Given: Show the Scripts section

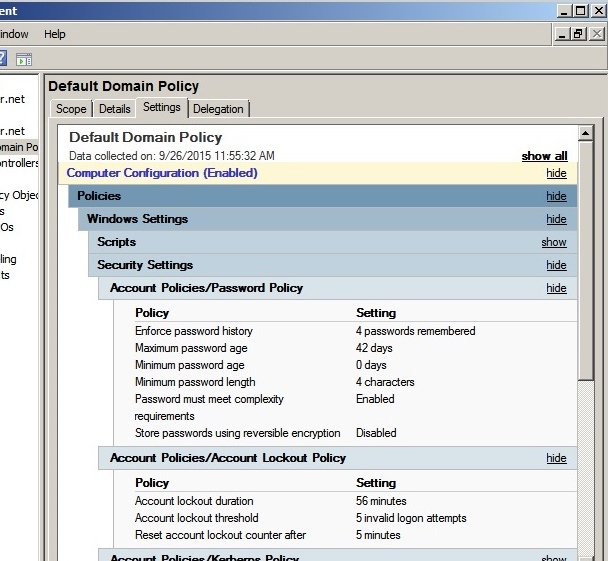Looking at the screenshot, I should coord(554,242).
